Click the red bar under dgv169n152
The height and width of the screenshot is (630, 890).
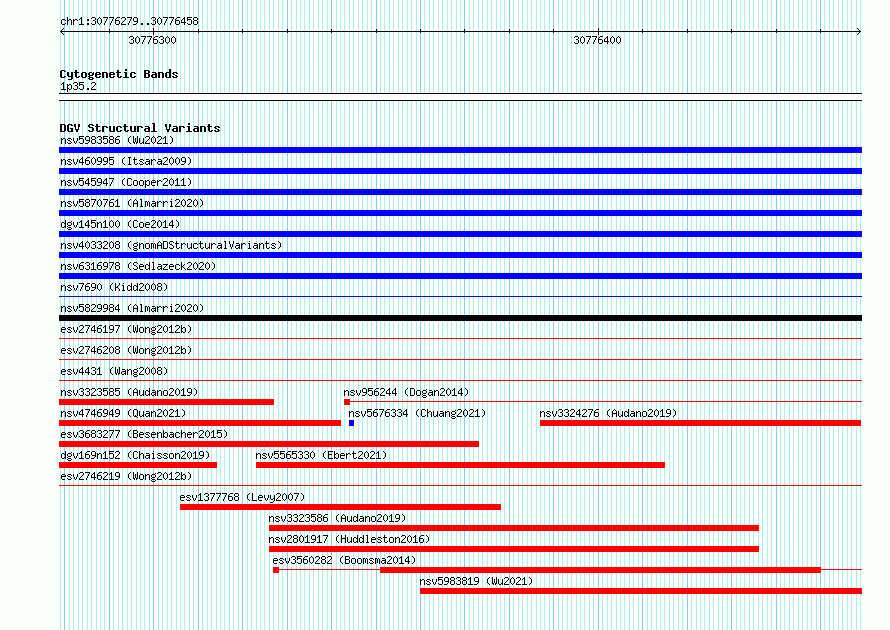click(138, 465)
